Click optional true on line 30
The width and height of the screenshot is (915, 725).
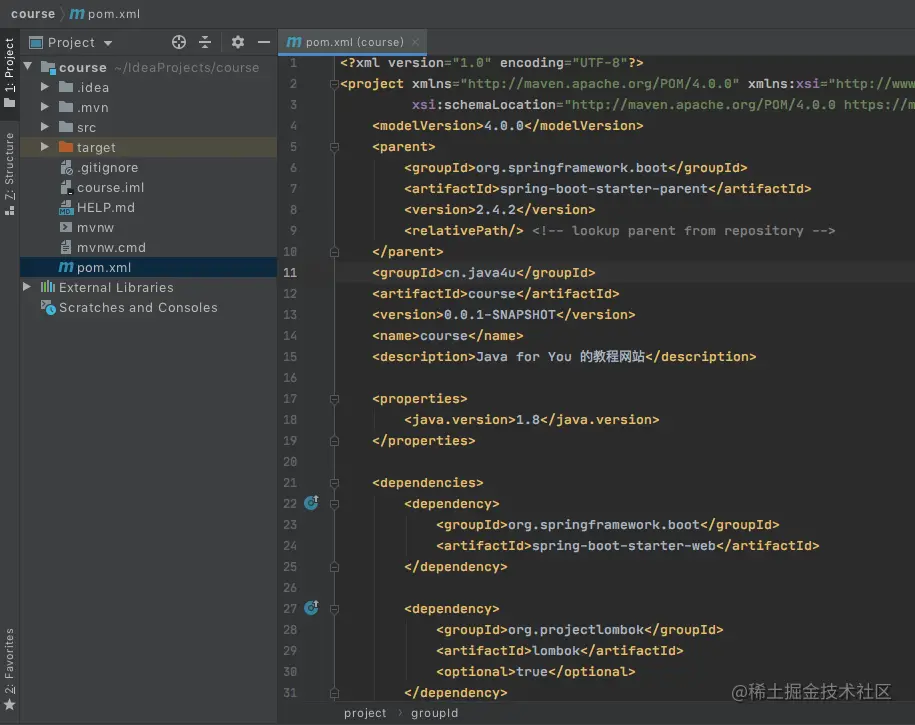pyautogui.click(x=536, y=672)
